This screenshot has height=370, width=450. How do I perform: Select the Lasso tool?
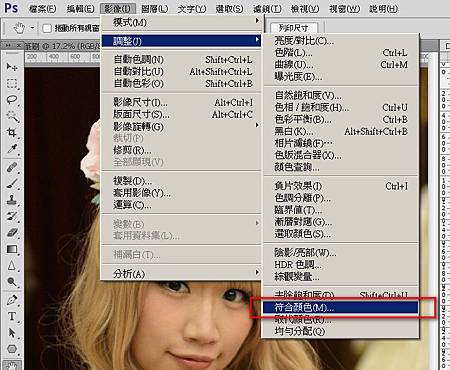(12, 100)
